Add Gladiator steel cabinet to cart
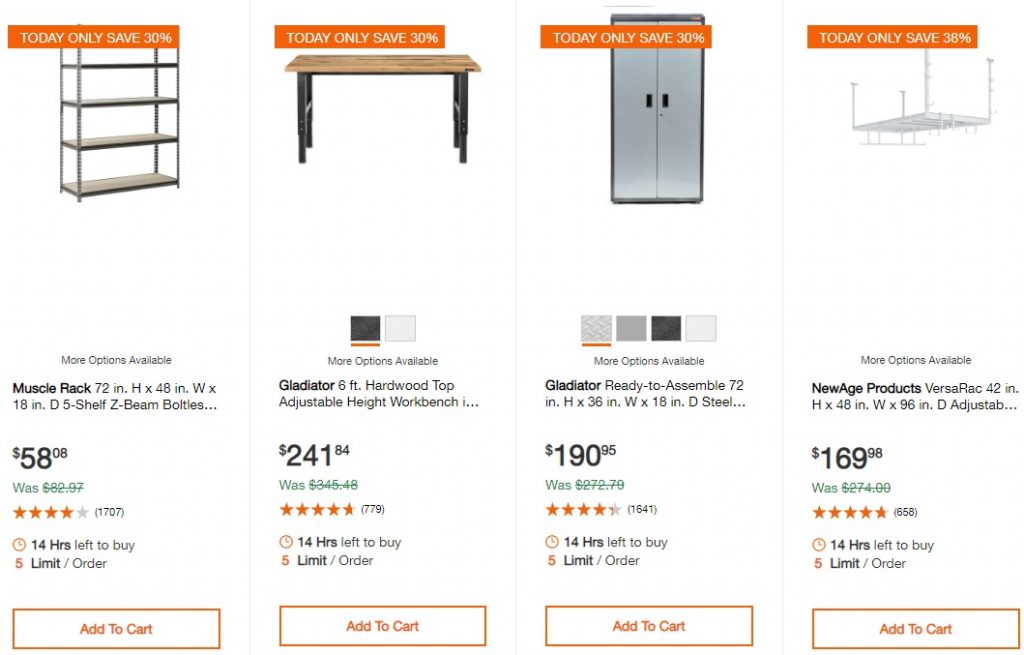 coord(649,626)
